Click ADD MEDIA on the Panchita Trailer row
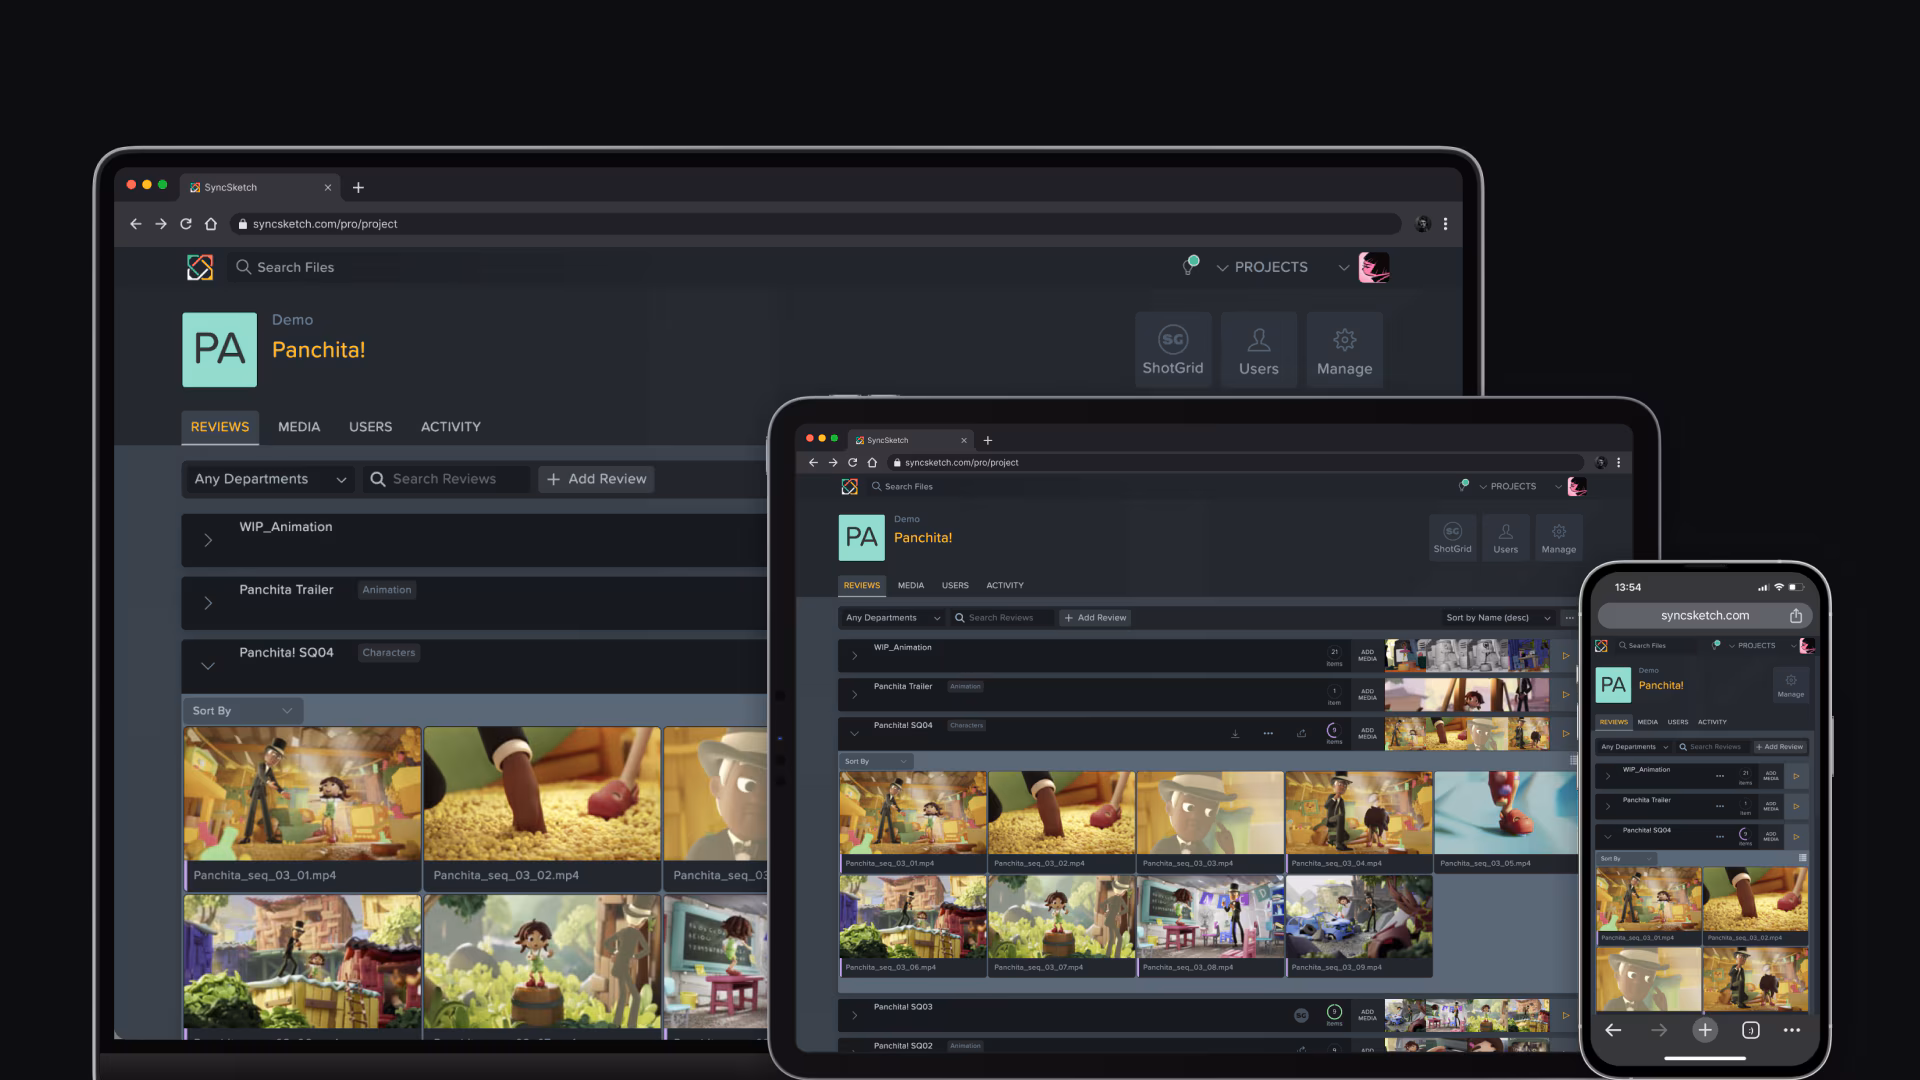This screenshot has height=1080, width=1920. (1368, 694)
